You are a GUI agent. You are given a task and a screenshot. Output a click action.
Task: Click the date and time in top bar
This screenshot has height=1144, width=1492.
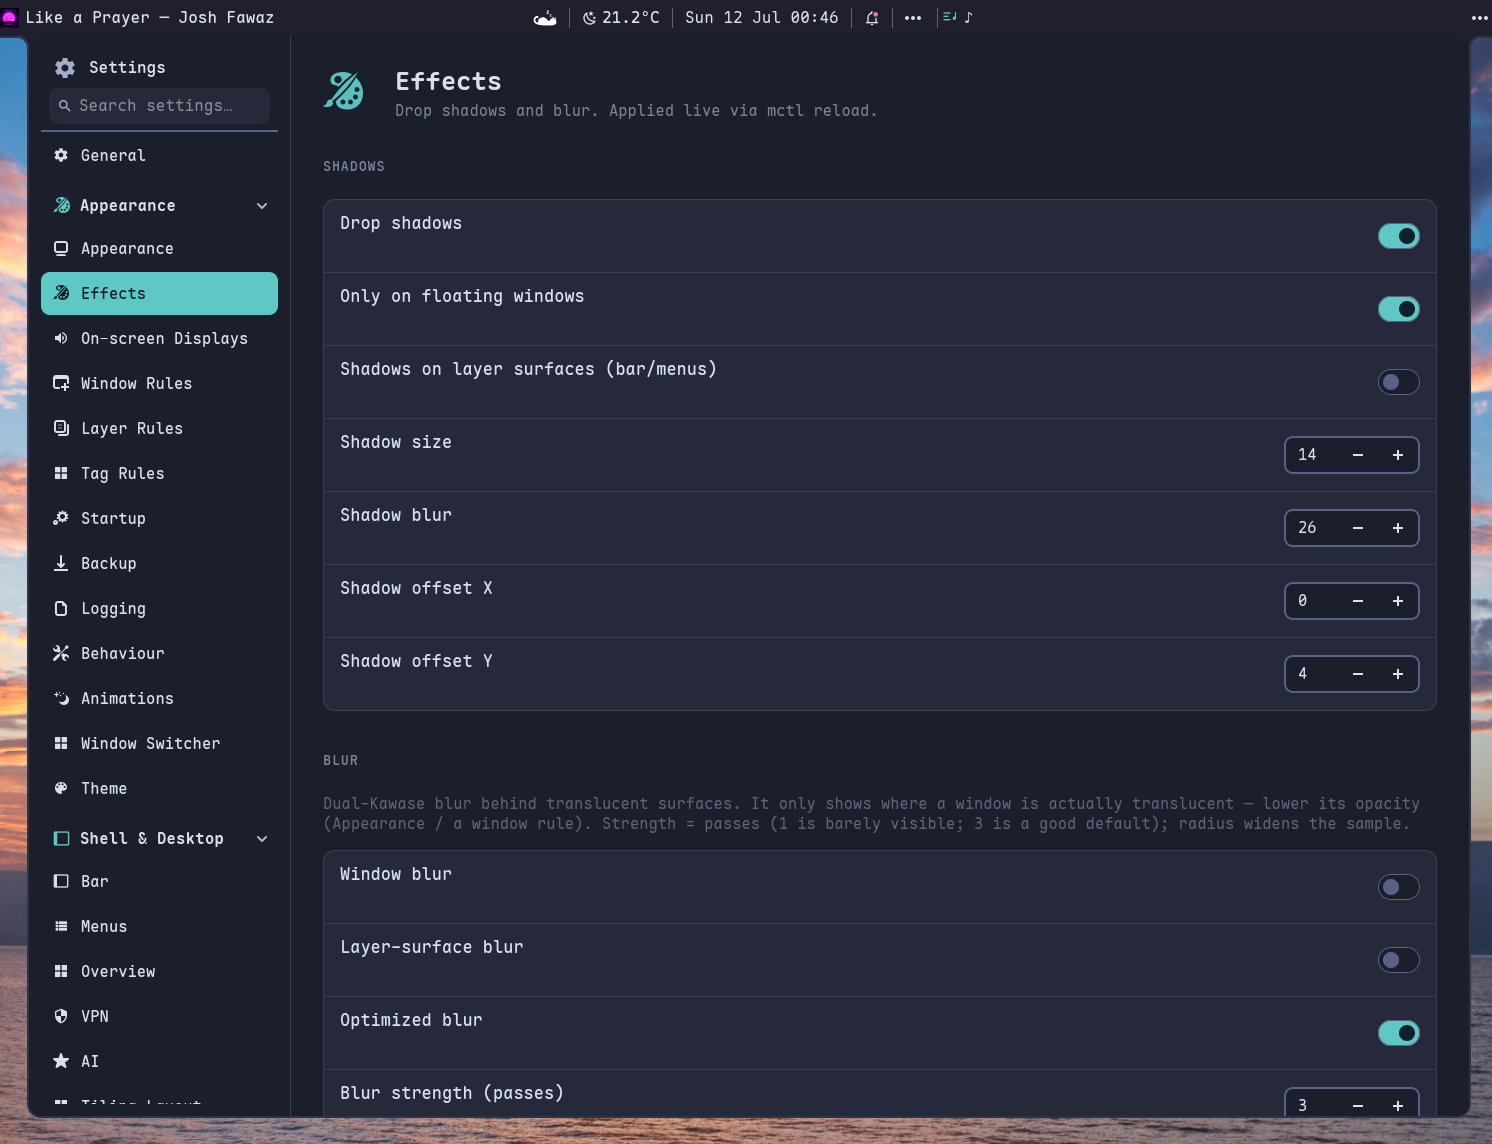click(761, 18)
